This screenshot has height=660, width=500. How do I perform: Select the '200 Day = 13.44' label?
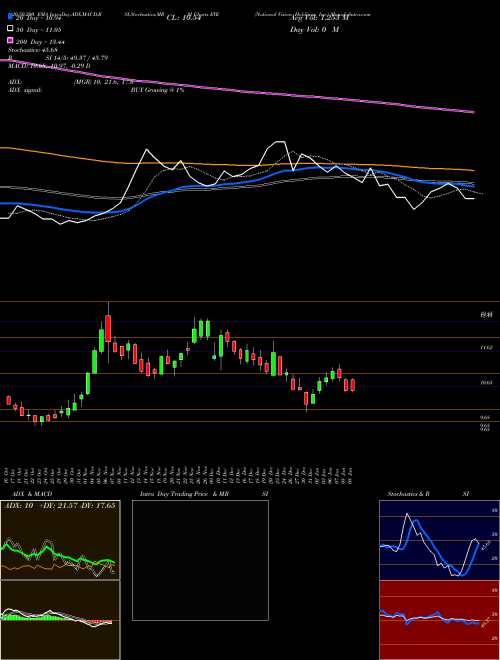point(40,42)
